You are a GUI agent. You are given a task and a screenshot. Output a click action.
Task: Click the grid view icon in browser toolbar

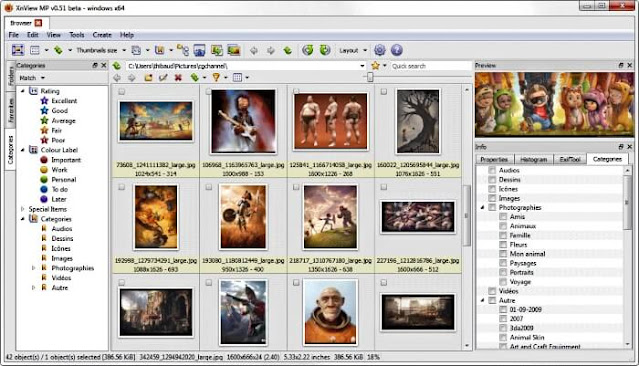(x=237, y=77)
